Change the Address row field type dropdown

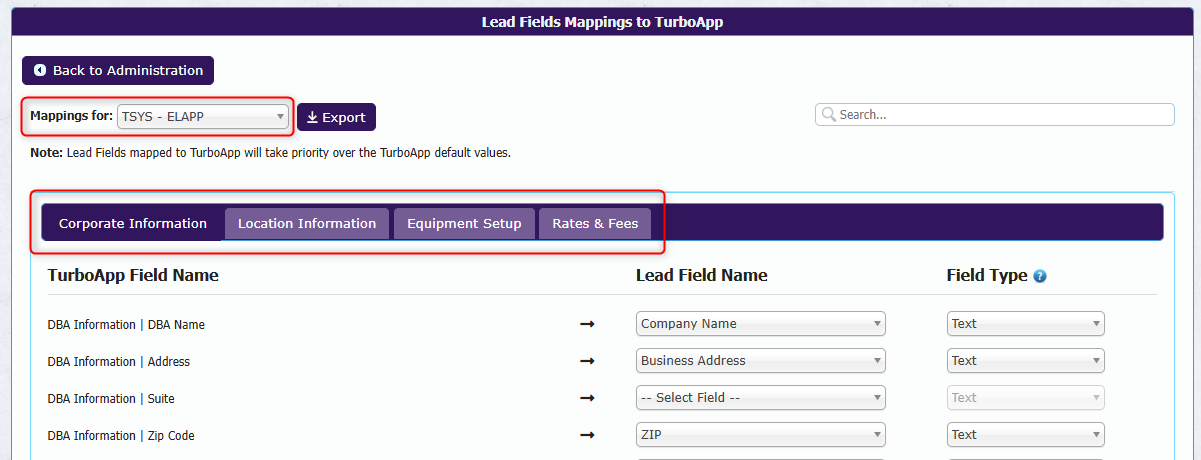pyautogui.click(x=1025, y=361)
